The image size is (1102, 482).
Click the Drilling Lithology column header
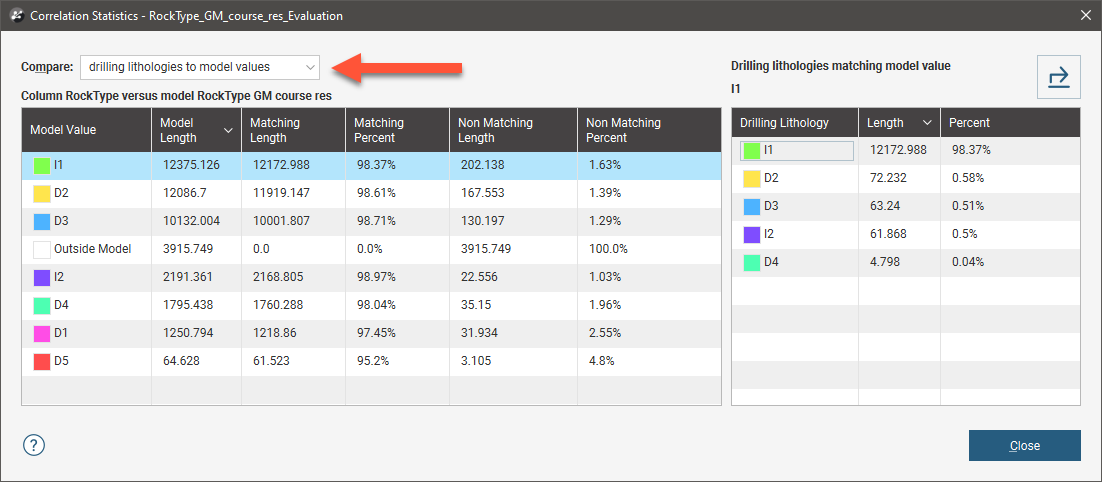[795, 123]
